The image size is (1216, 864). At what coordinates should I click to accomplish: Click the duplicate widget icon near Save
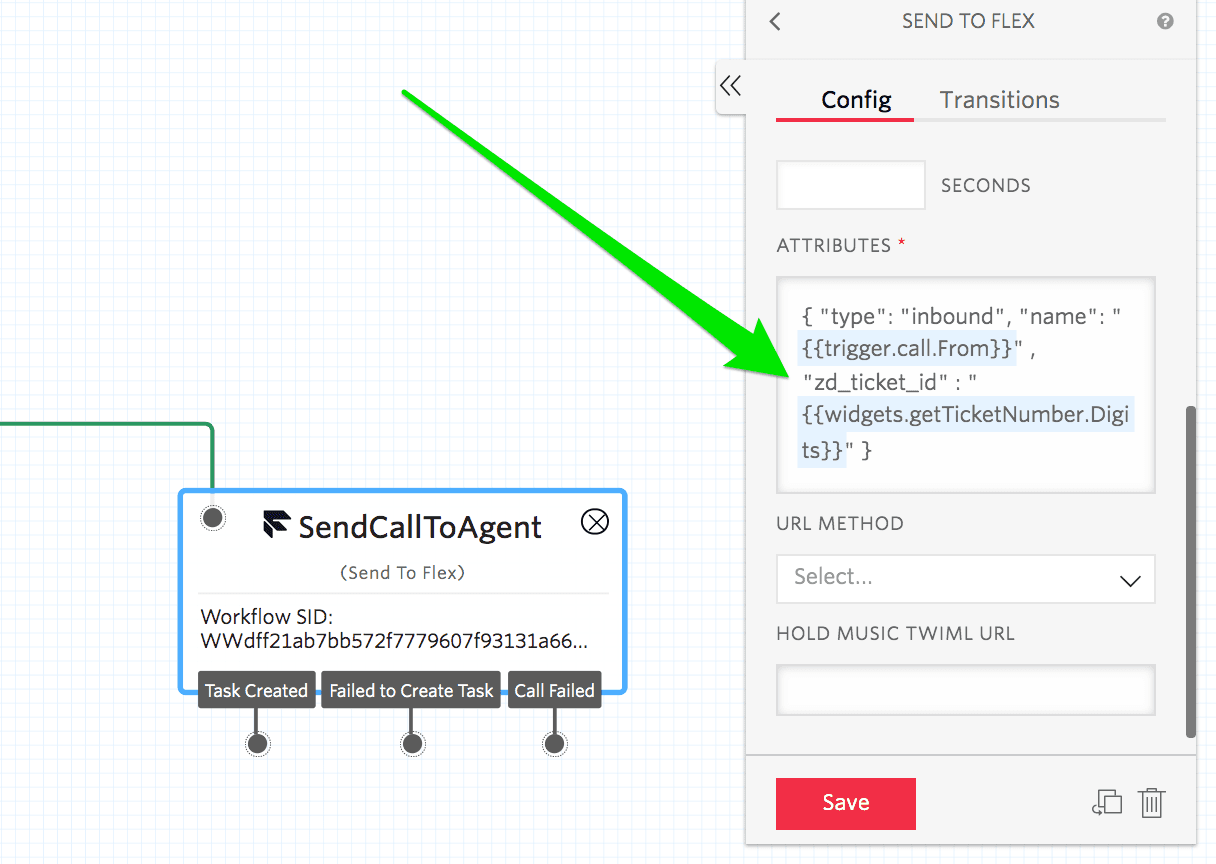[x=1107, y=803]
